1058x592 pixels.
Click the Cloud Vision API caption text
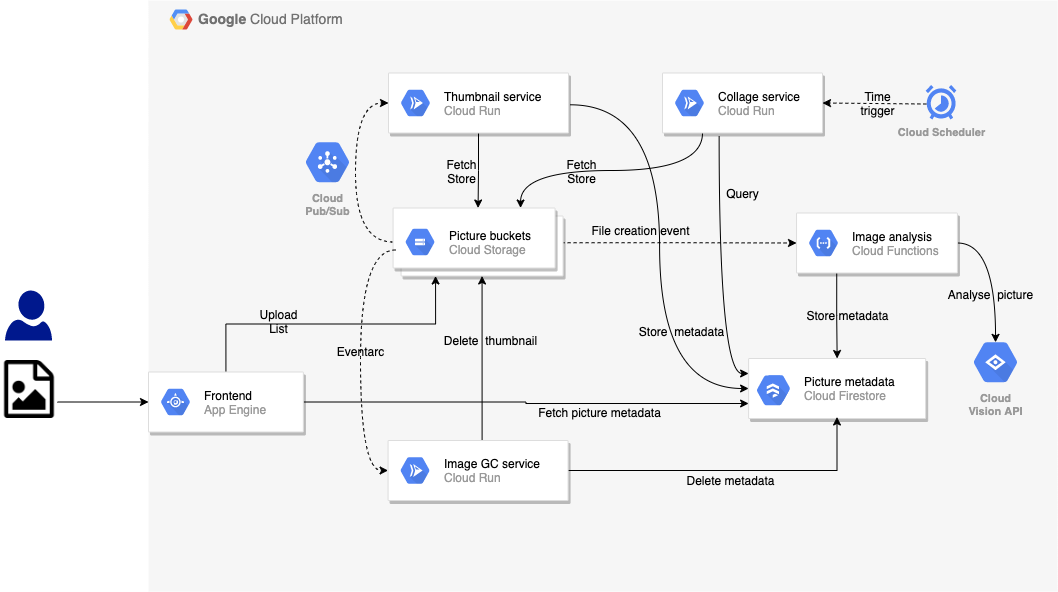(995, 404)
